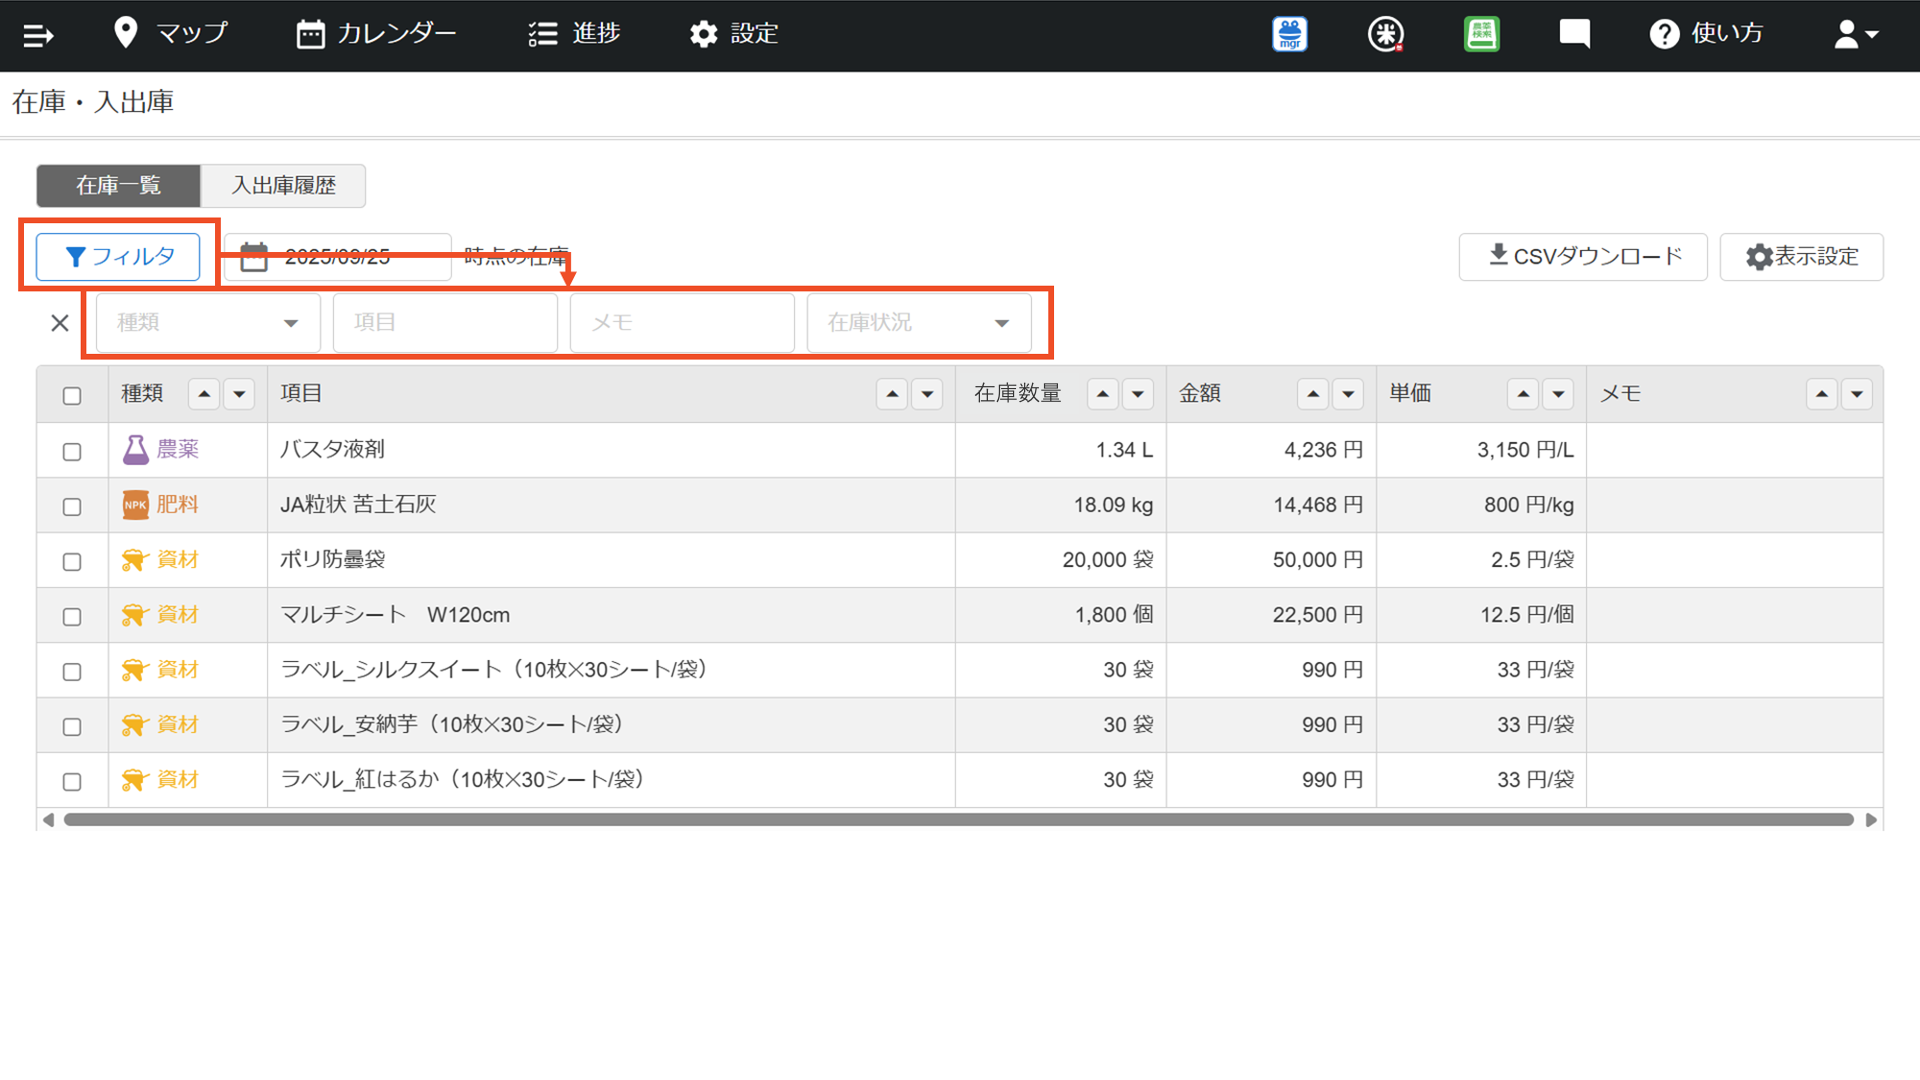Screen dimensions: 1920x1080
Task: Check the ラベル_安納芋 row checkbox
Action: [x=72, y=727]
